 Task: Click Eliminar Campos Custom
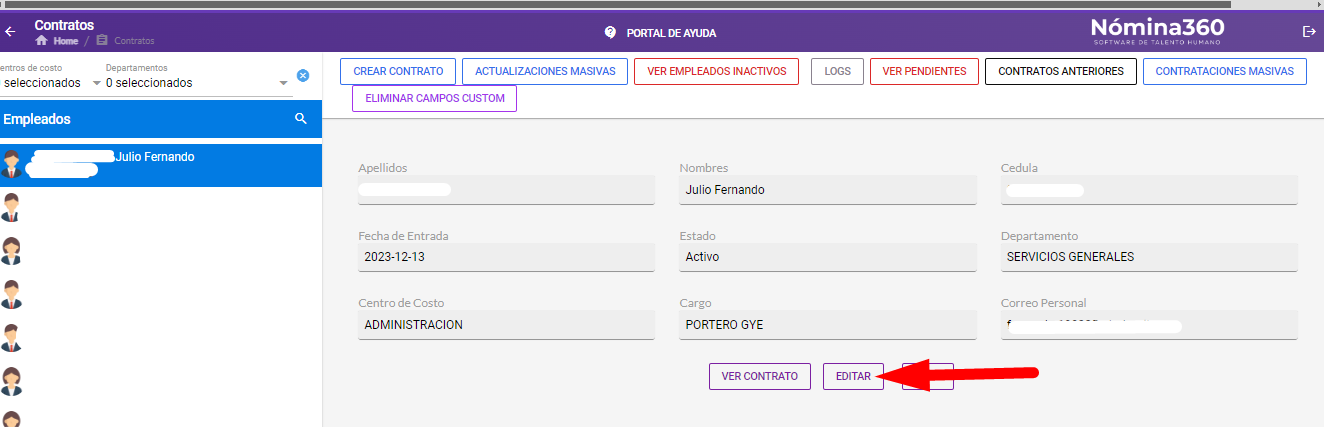[435, 99]
